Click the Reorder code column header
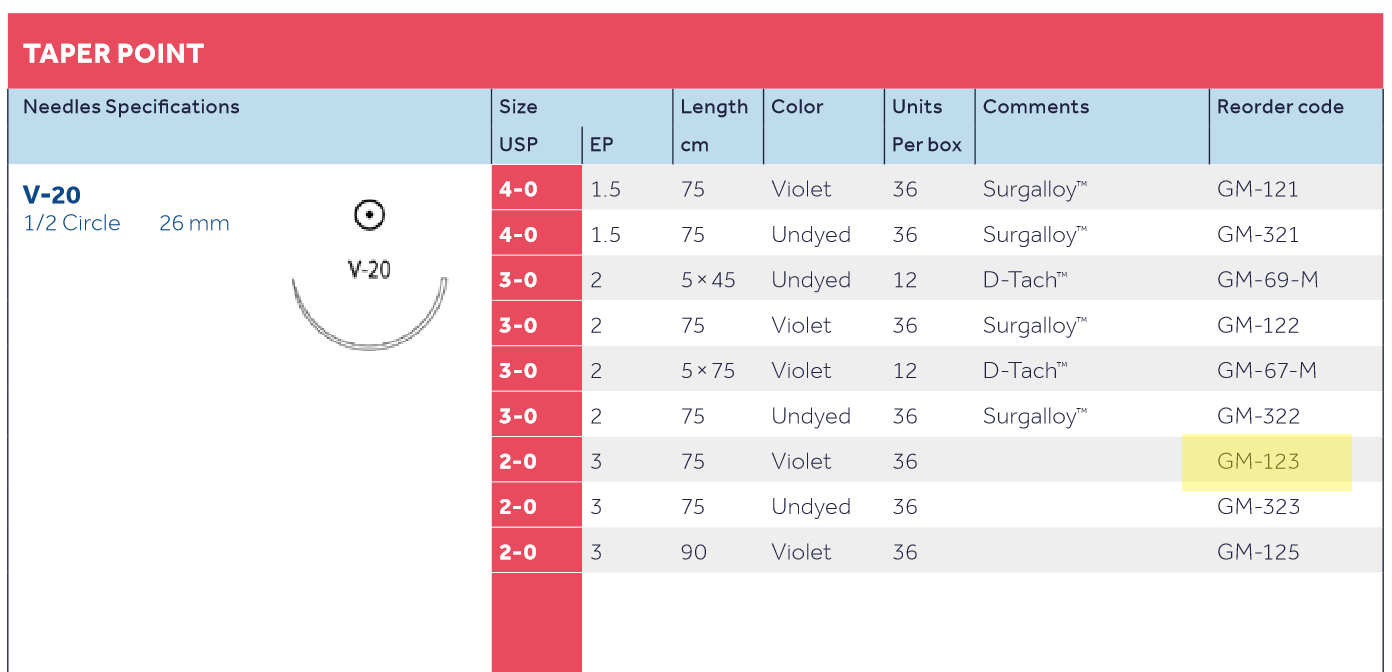The width and height of the screenshot is (1392, 672). coord(1280,107)
